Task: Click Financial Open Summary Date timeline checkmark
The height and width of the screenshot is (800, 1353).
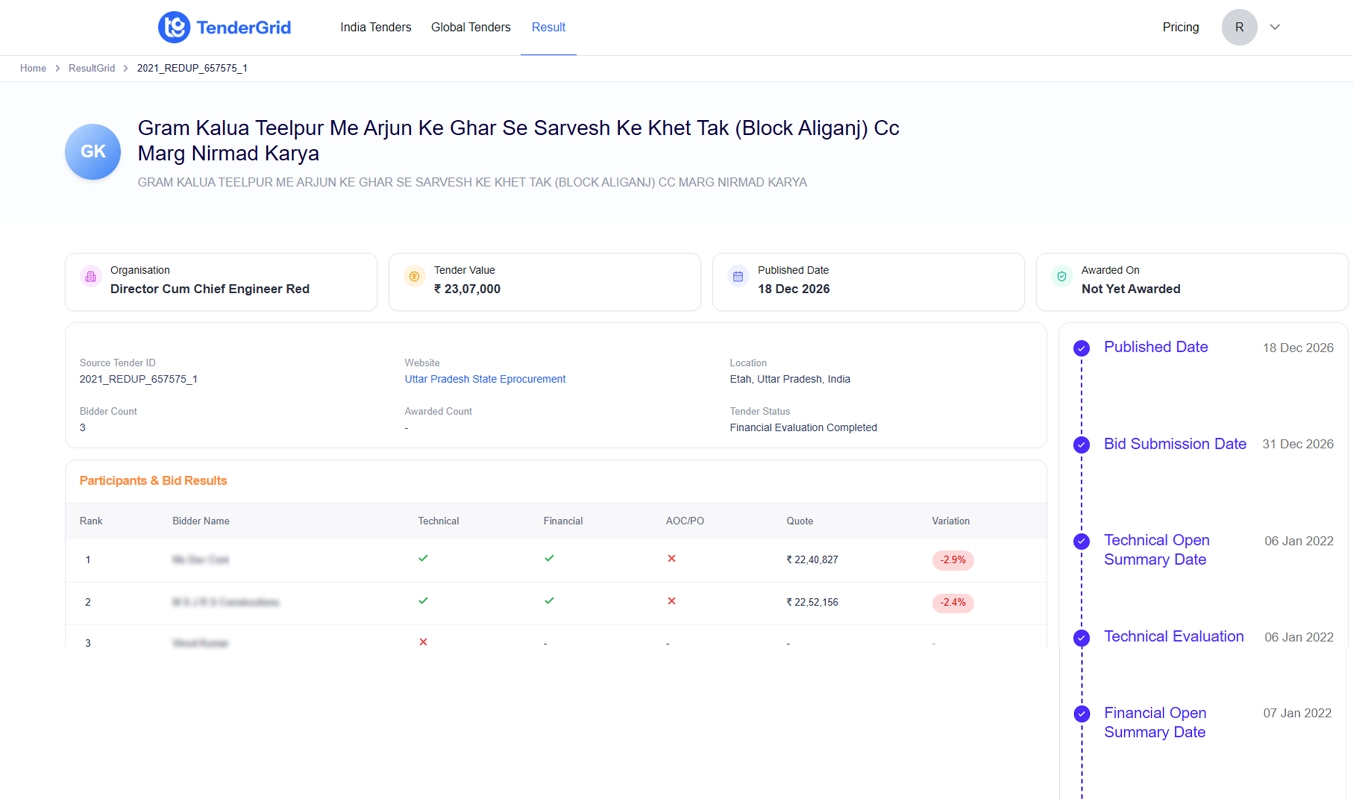Action: coord(1081,714)
